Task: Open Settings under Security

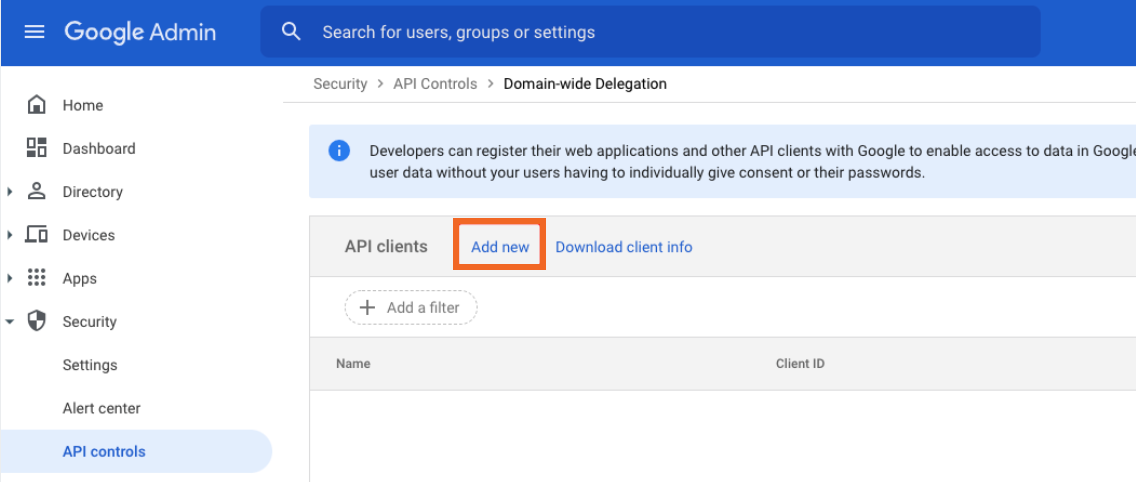Action: [x=90, y=365]
